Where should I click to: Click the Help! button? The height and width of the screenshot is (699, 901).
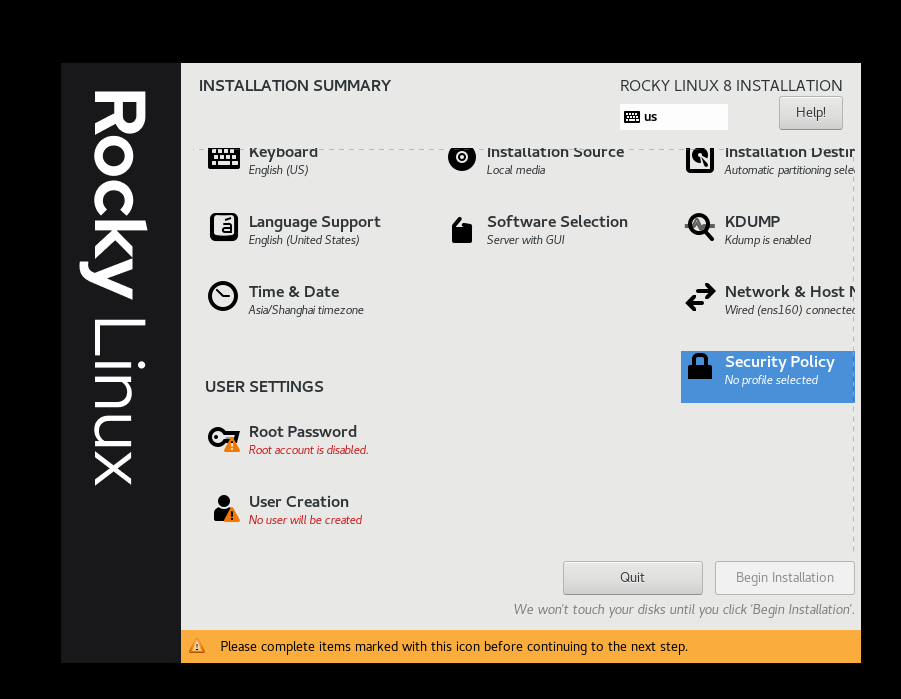(x=811, y=113)
